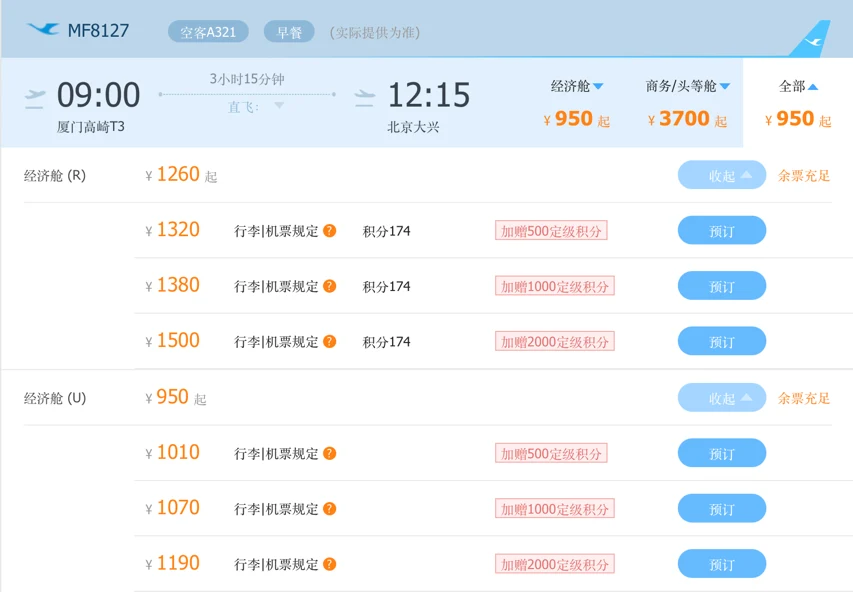Viewport: 853px width, 592px height.
Task: Click the Xiamen Airlines logo beside MF8127
Action: click(x=44, y=29)
